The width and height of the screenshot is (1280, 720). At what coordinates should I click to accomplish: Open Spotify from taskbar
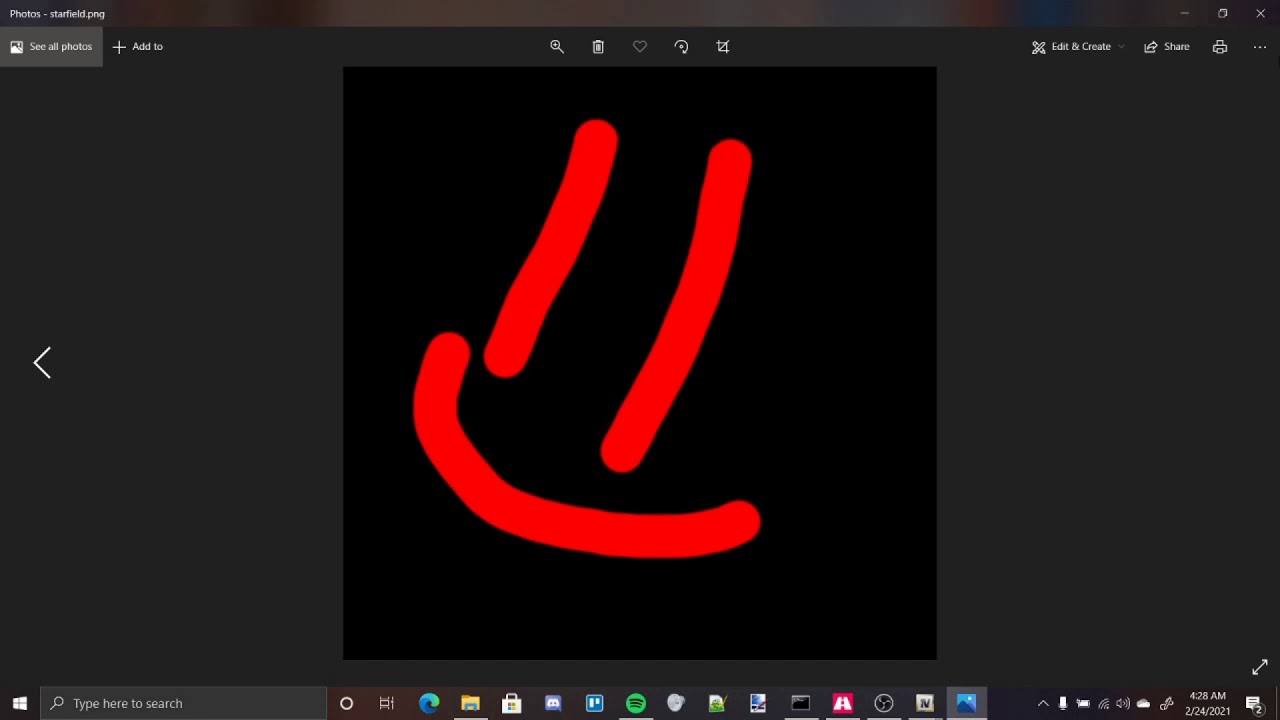pos(636,703)
